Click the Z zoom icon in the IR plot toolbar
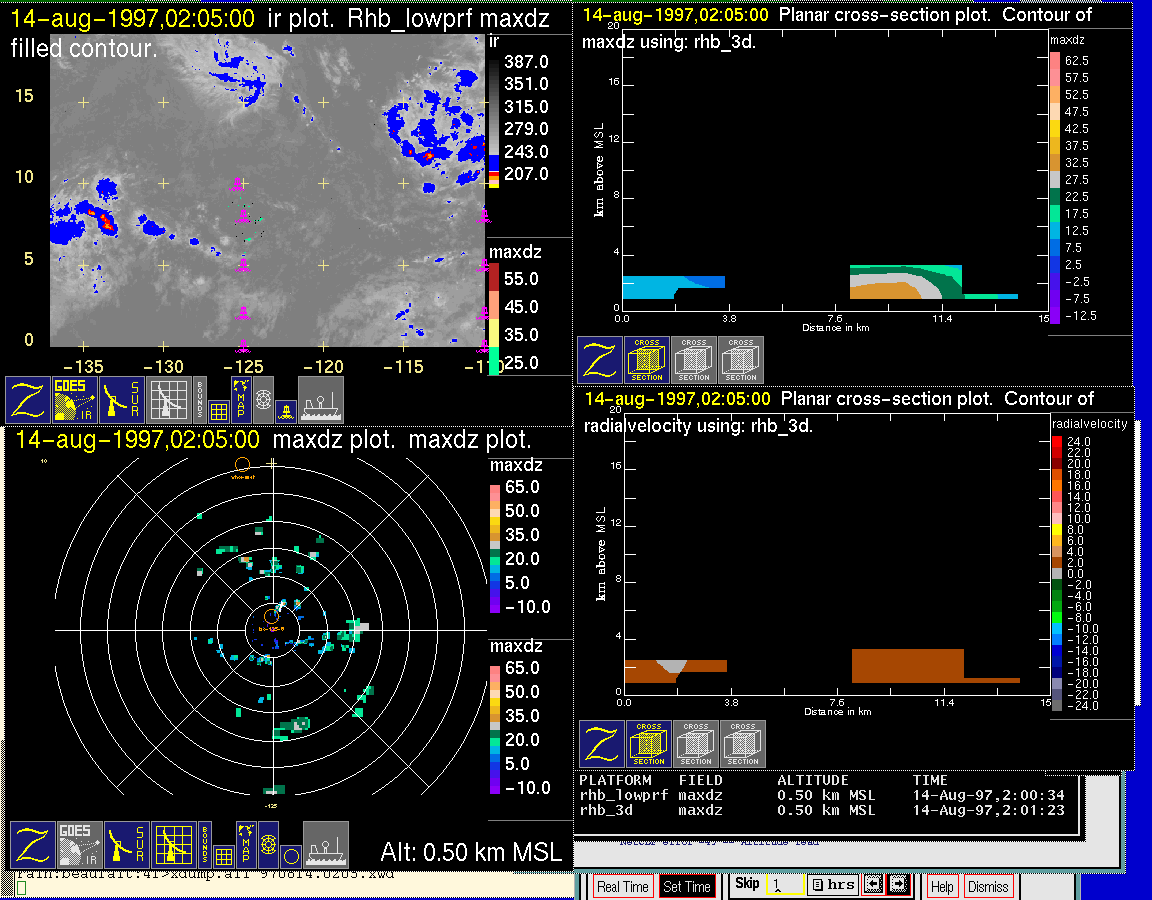The width and height of the screenshot is (1152, 900). pyautogui.click(x=28, y=400)
